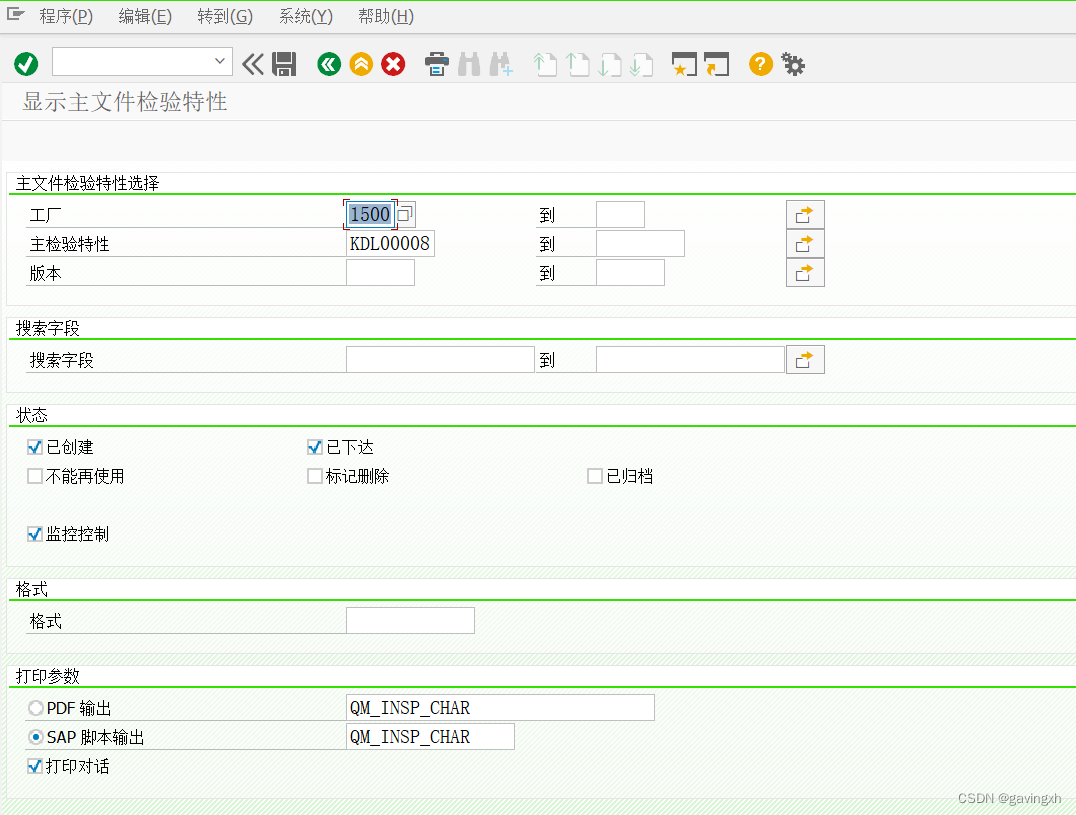Screen dimensions: 1076x815
Task: Go to the Next Page icon
Action: coord(609,64)
